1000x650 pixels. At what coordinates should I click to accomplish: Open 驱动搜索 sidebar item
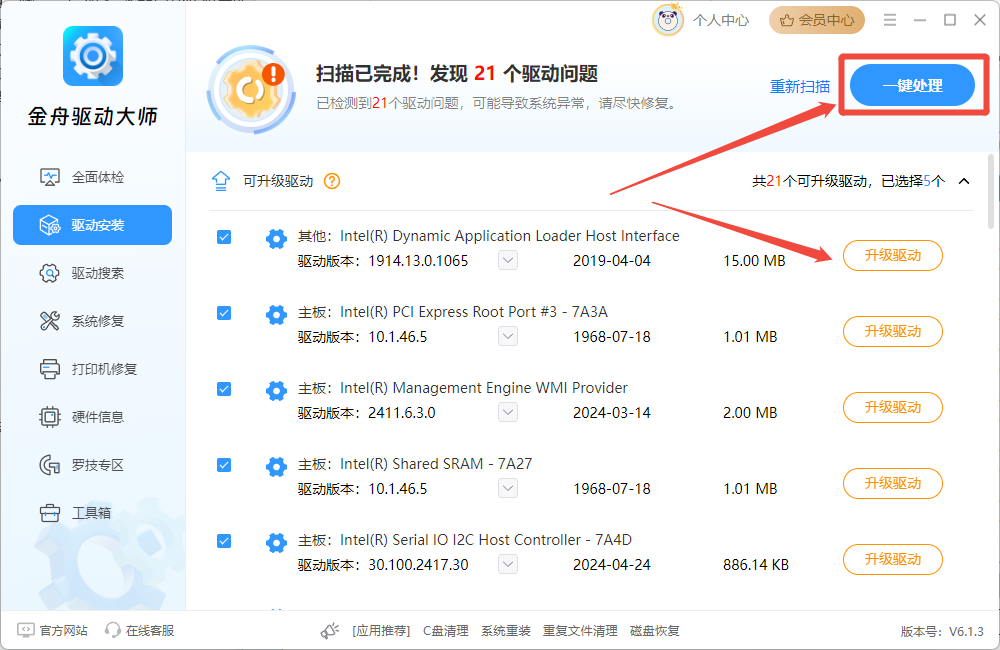click(92, 273)
